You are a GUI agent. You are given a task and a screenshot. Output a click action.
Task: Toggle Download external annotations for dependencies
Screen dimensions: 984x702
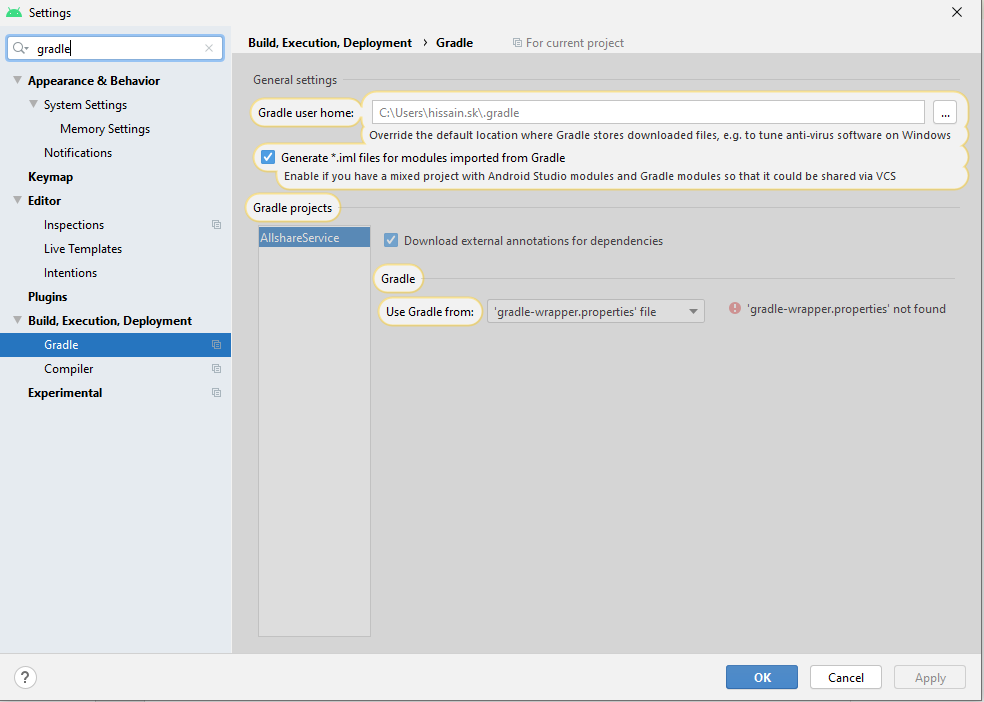click(x=391, y=240)
